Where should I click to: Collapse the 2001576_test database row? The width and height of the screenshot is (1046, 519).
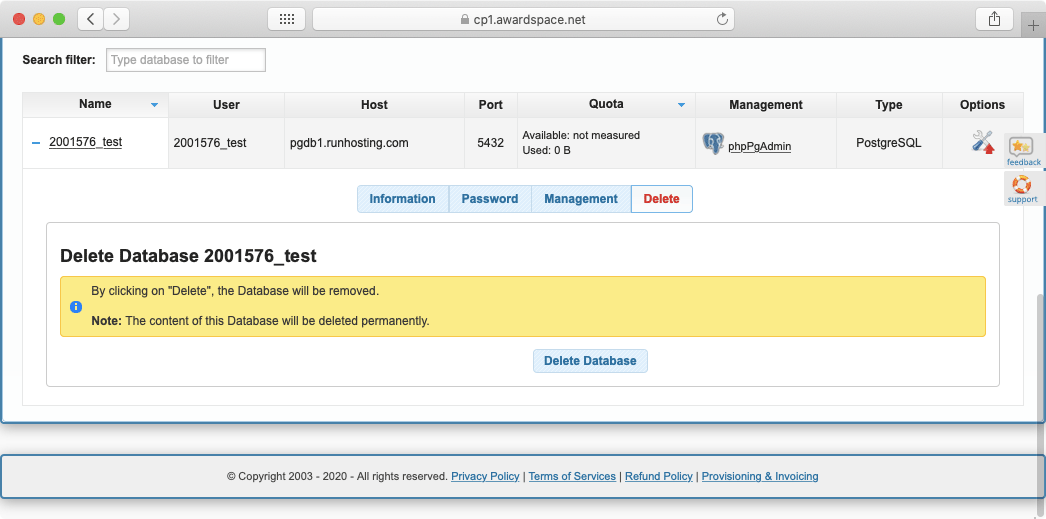[x=36, y=143]
